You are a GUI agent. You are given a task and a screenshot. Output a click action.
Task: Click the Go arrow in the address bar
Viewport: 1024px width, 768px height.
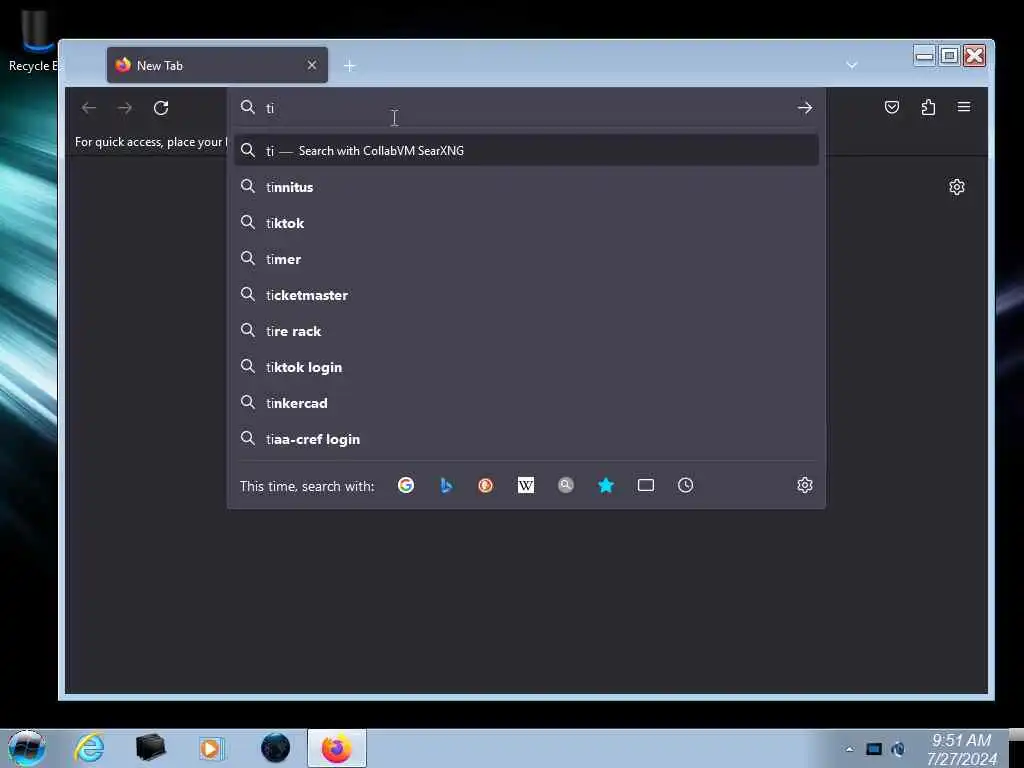(x=805, y=108)
